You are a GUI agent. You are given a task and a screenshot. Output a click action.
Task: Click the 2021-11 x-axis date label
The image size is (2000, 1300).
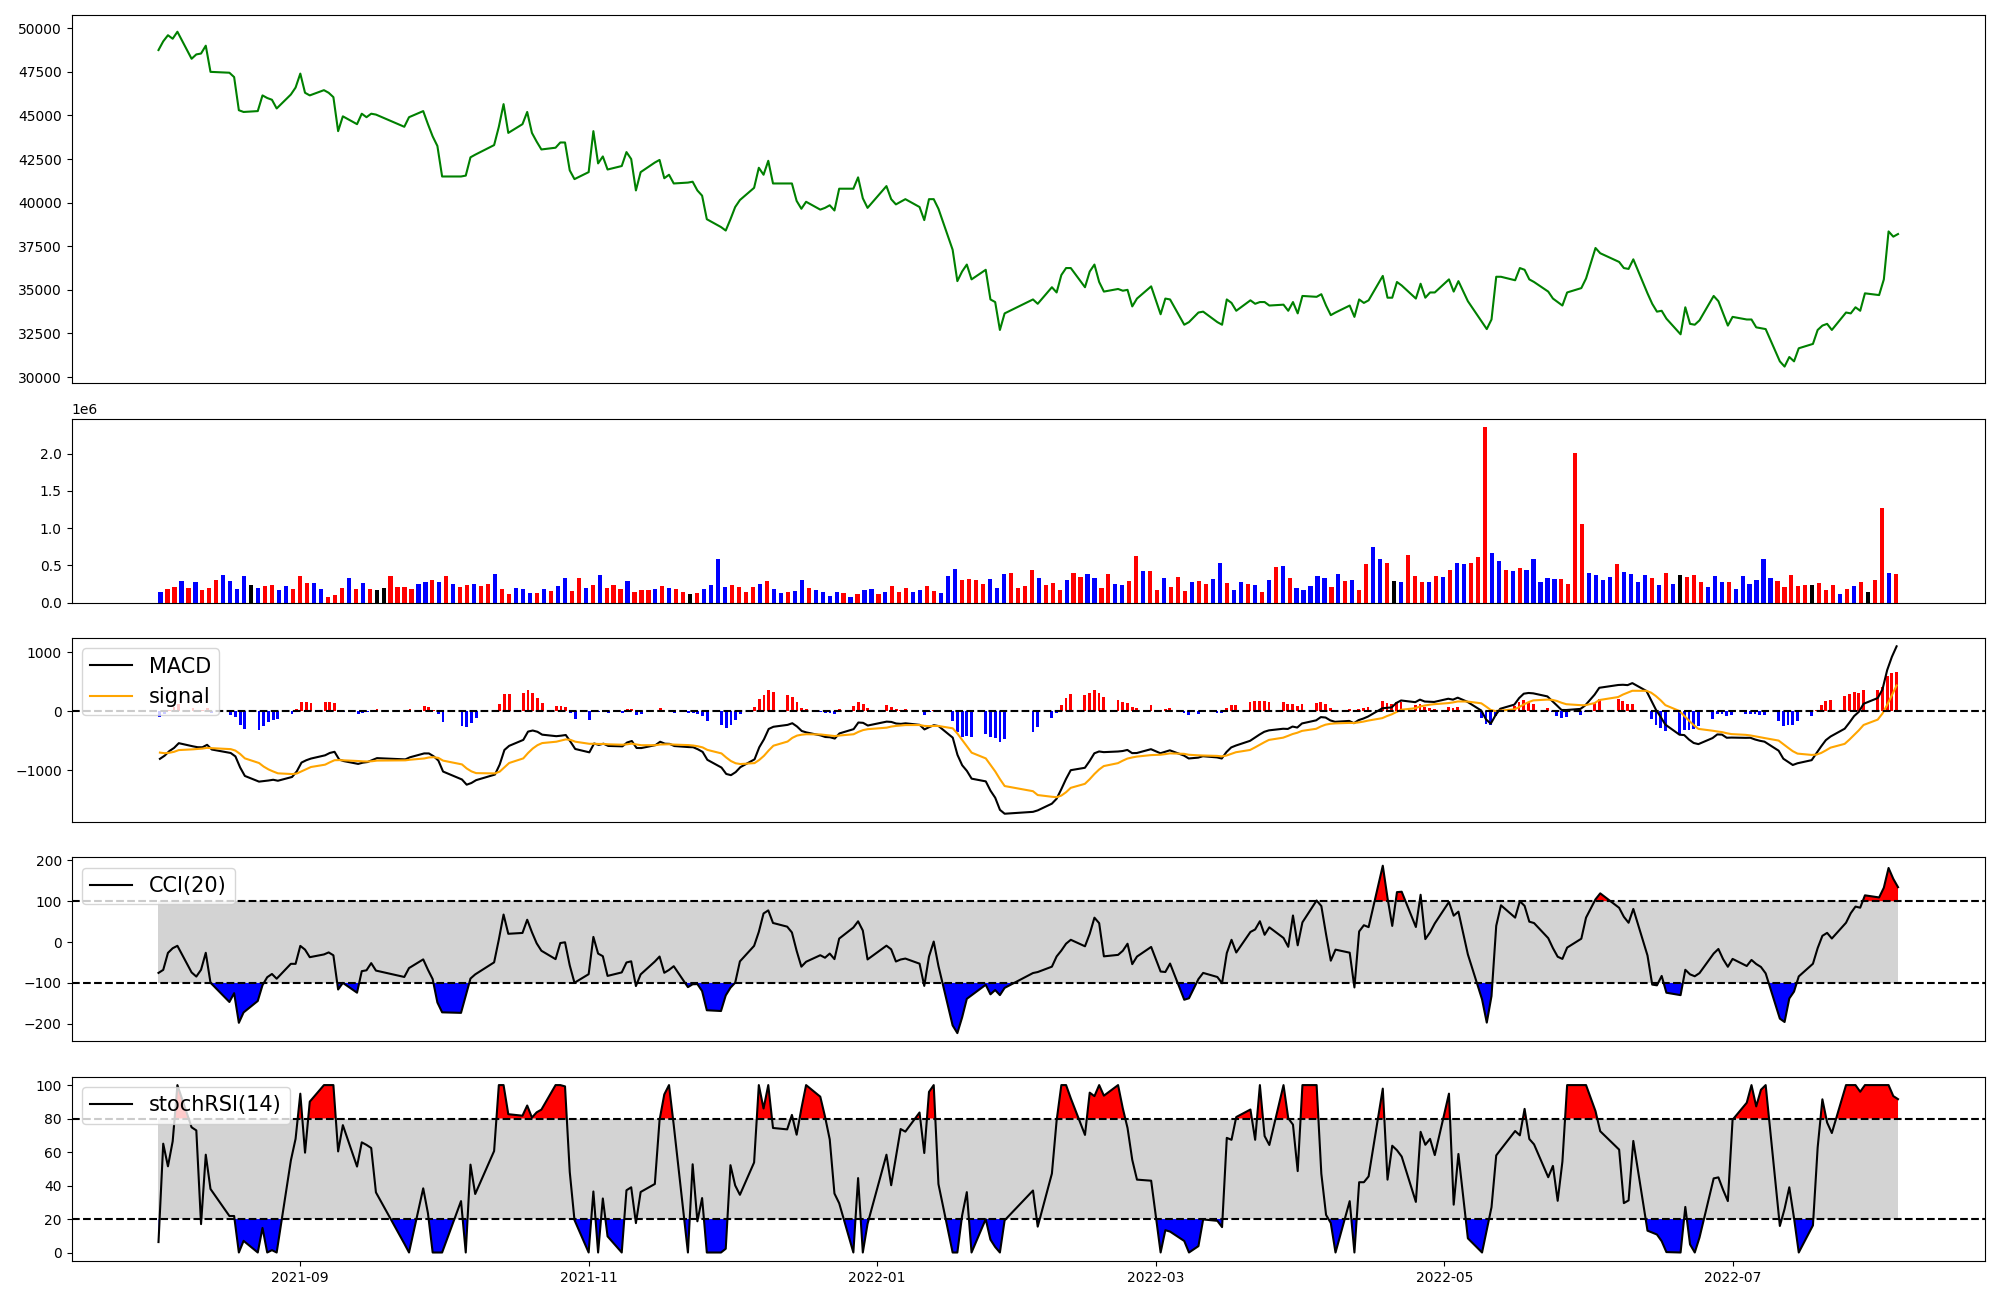click(x=589, y=1277)
